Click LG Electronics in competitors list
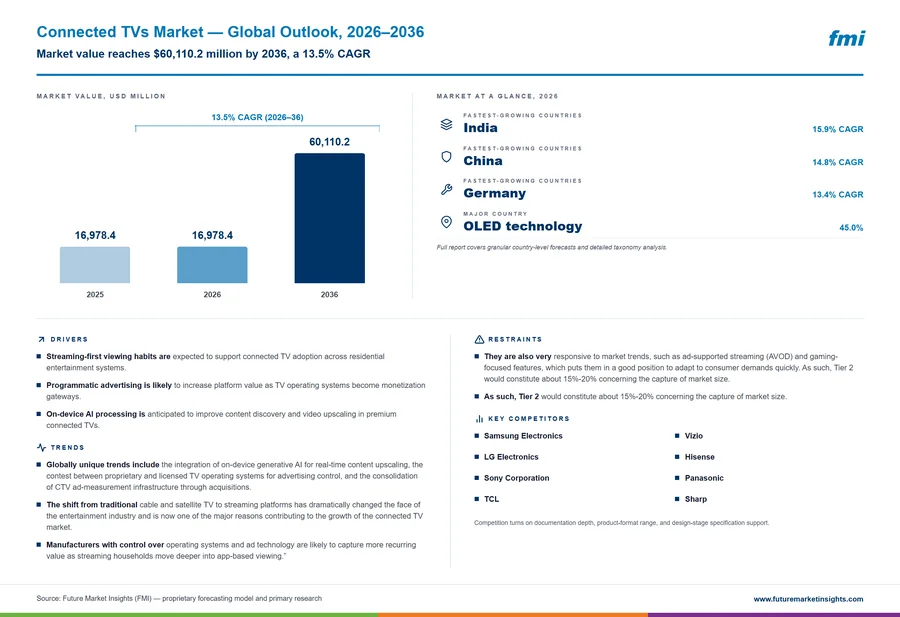 [511, 457]
